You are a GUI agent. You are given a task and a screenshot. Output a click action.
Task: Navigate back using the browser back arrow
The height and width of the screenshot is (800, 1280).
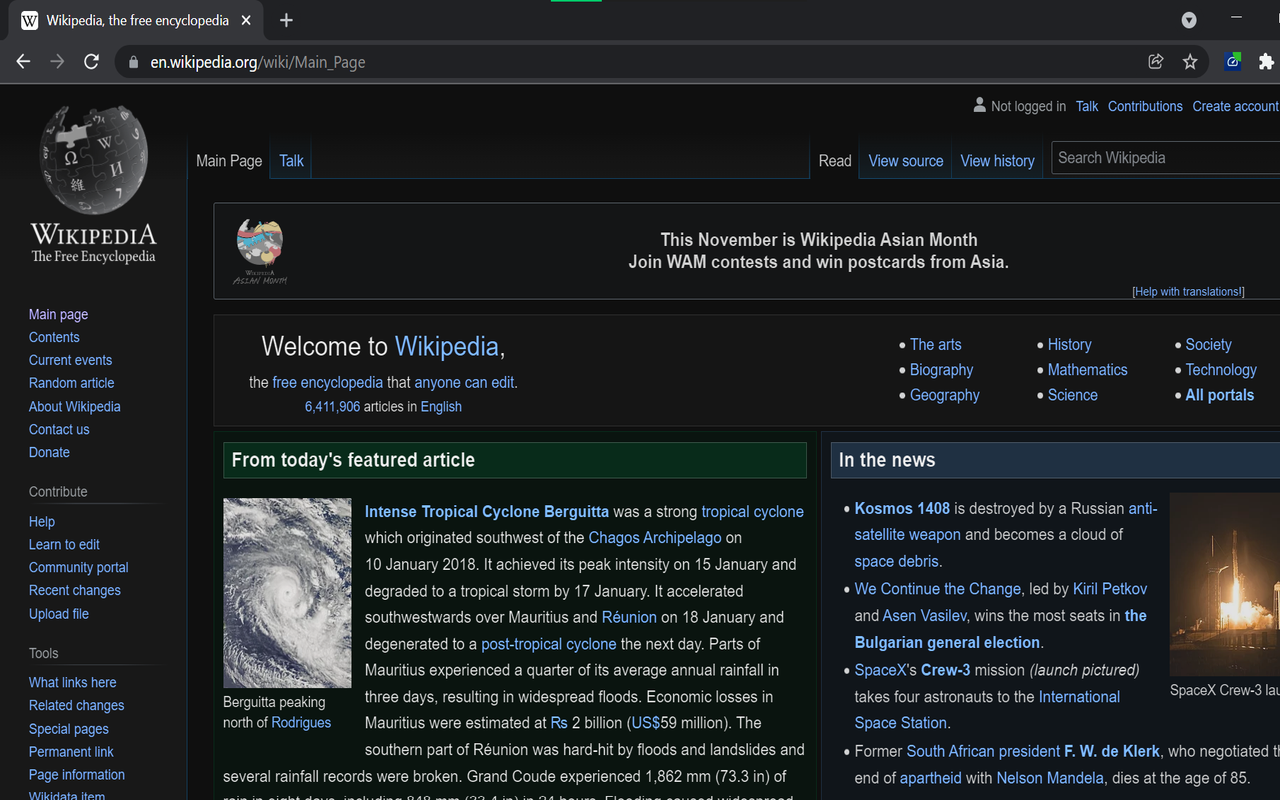[x=23, y=61]
